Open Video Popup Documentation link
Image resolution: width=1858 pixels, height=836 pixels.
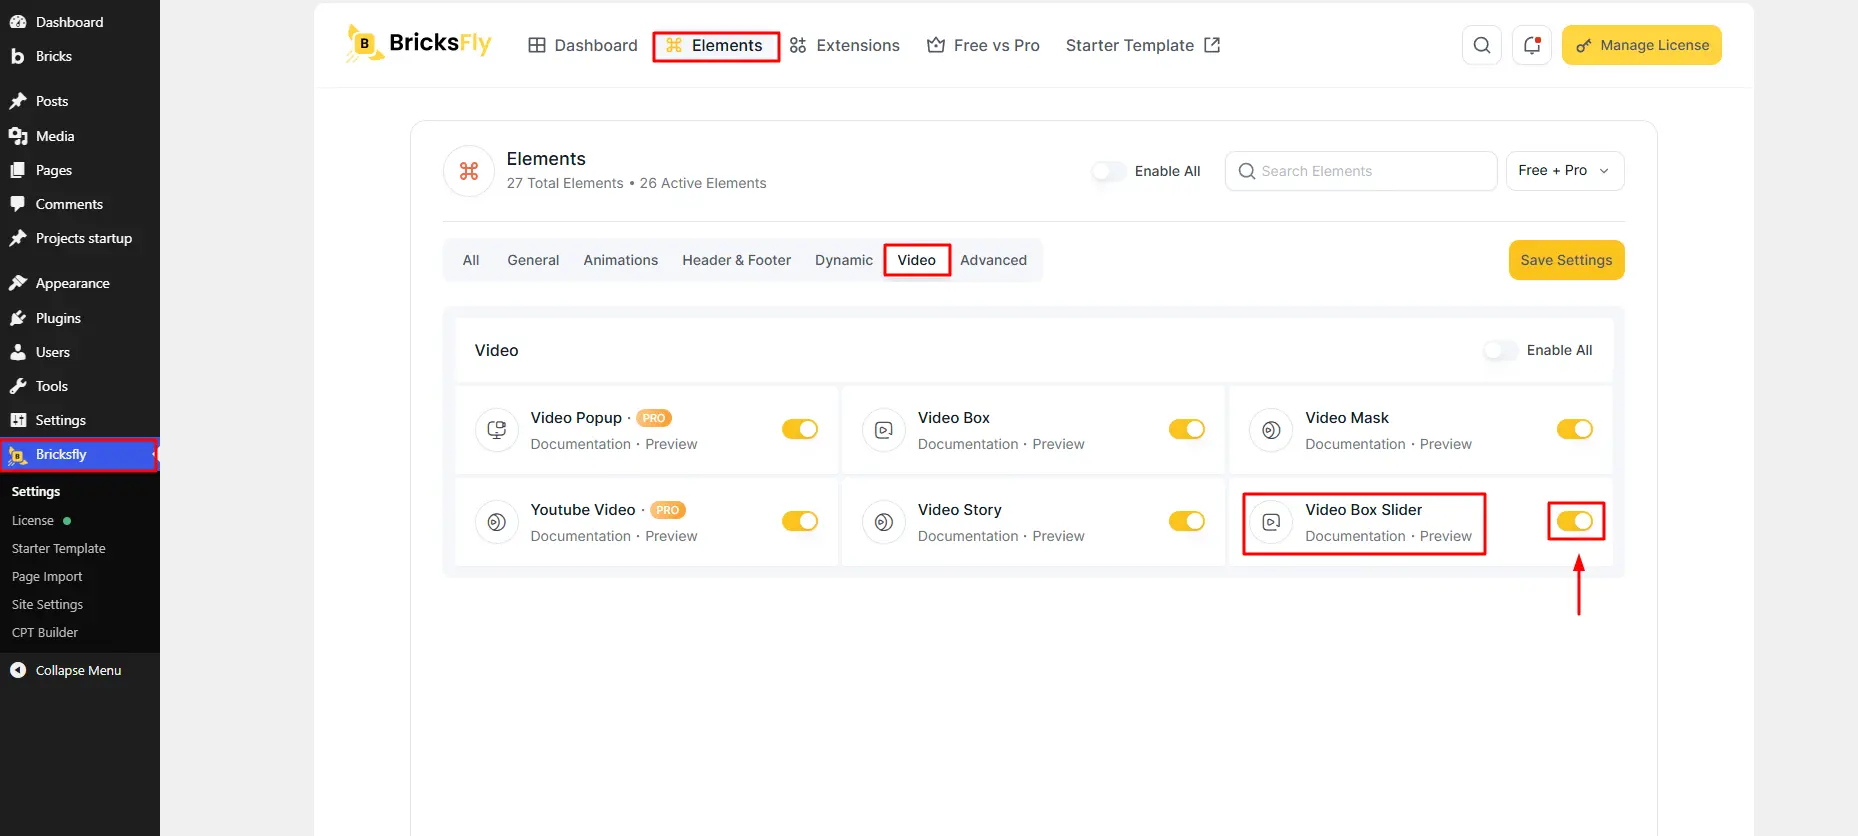tap(581, 444)
